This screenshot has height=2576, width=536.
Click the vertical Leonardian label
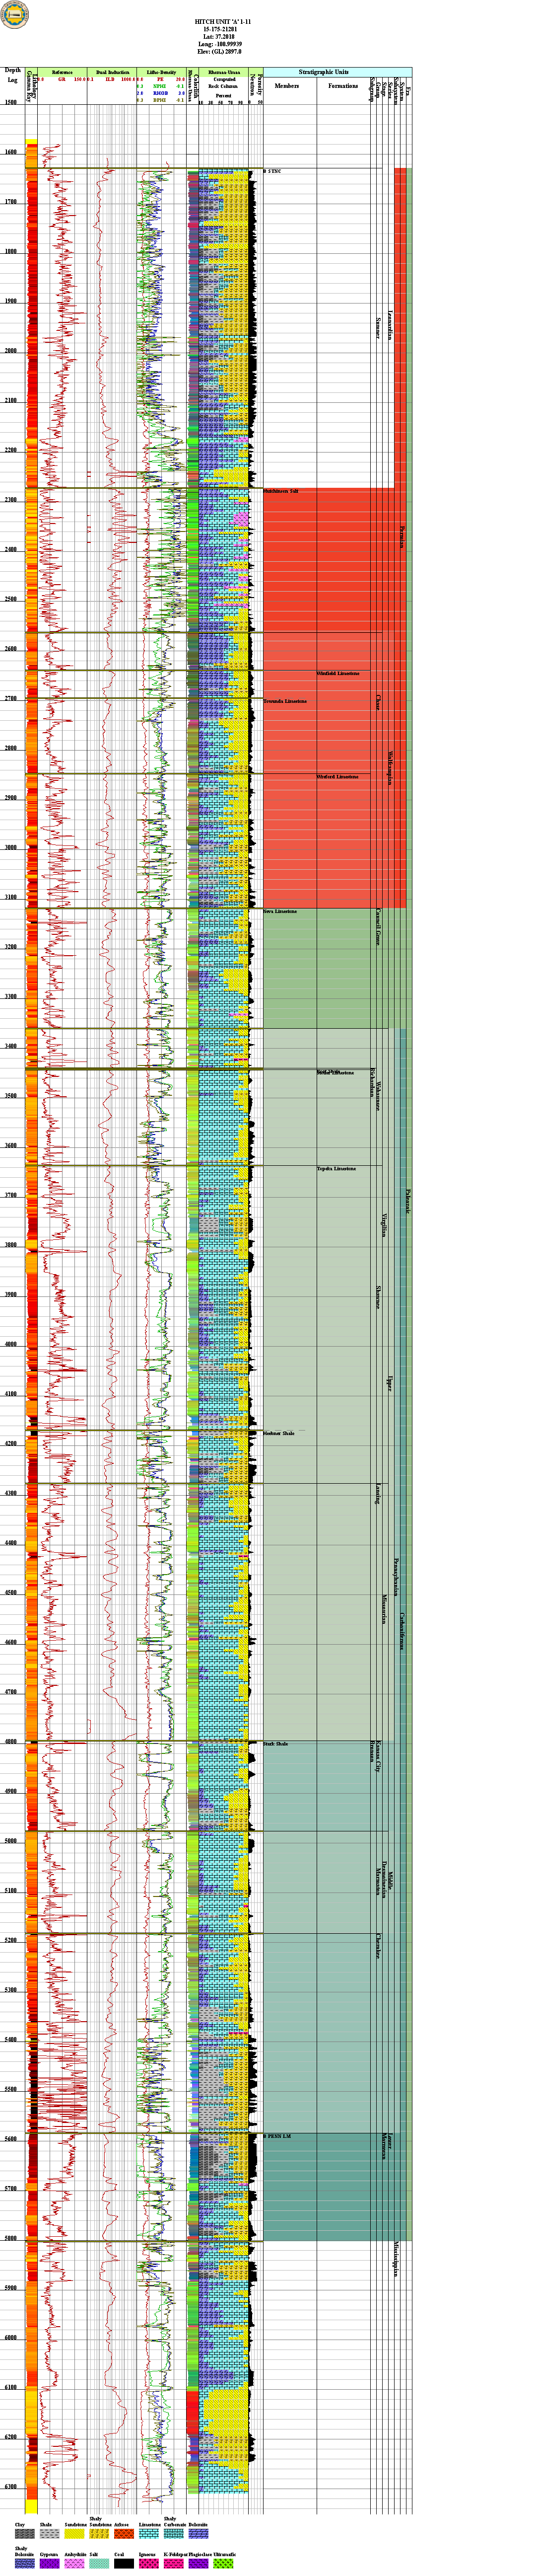tap(390, 326)
